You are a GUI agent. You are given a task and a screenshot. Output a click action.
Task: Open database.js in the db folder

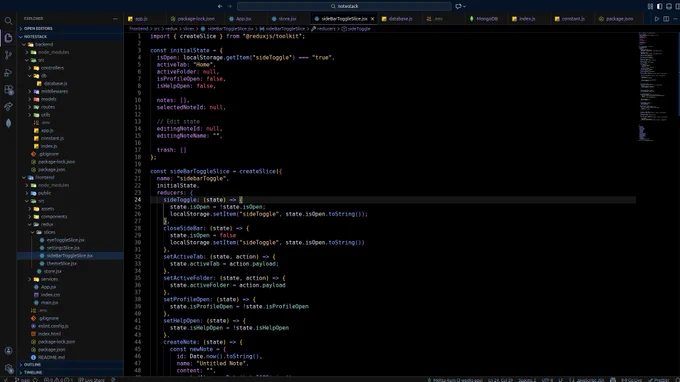pyautogui.click(x=70, y=83)
